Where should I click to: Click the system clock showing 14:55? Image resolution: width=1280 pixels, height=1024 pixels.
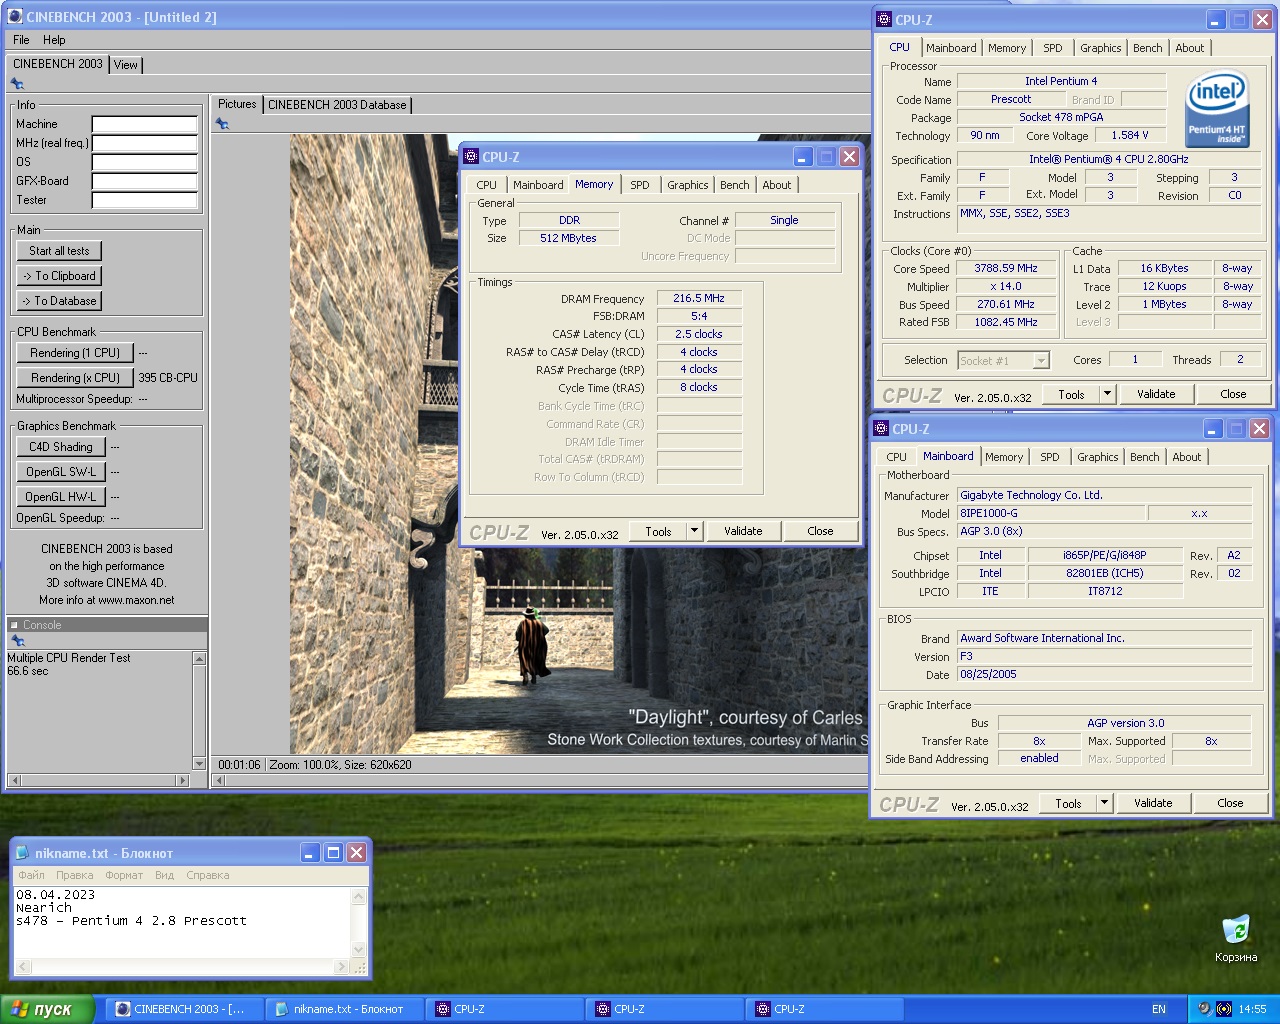1252,1009
